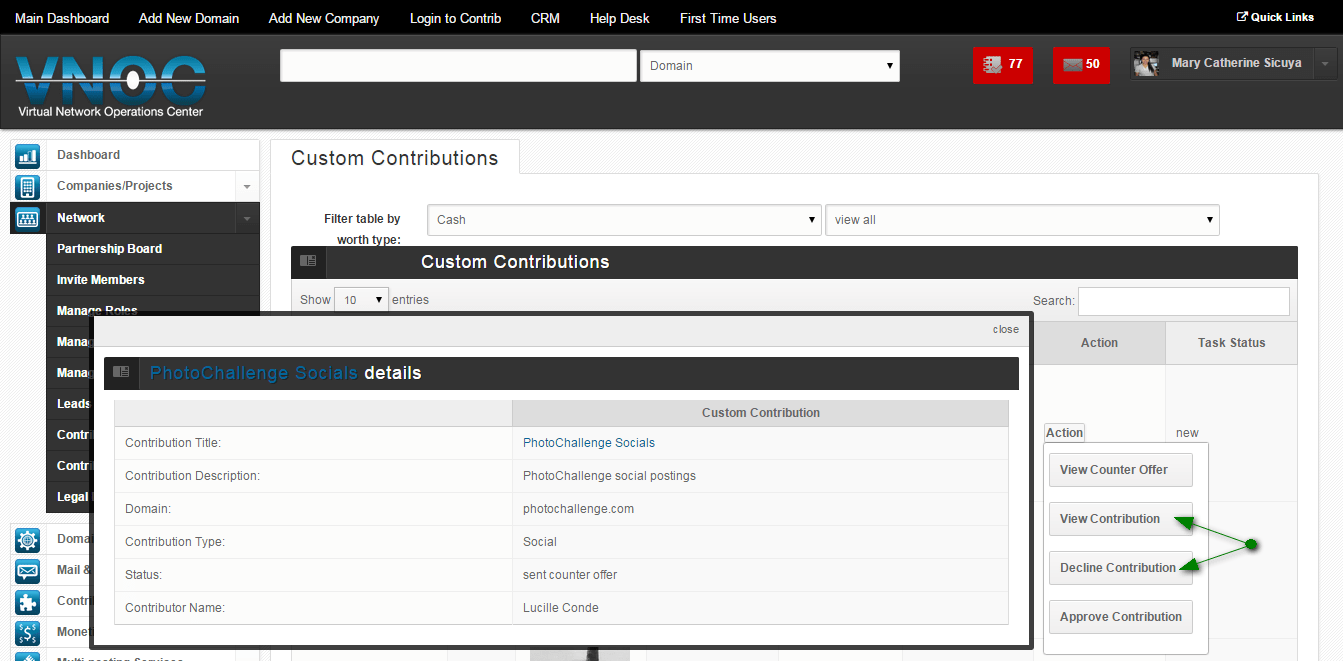
Task: Click the 'PhotoChallenge social postings' description
Action: pos(609,476)
